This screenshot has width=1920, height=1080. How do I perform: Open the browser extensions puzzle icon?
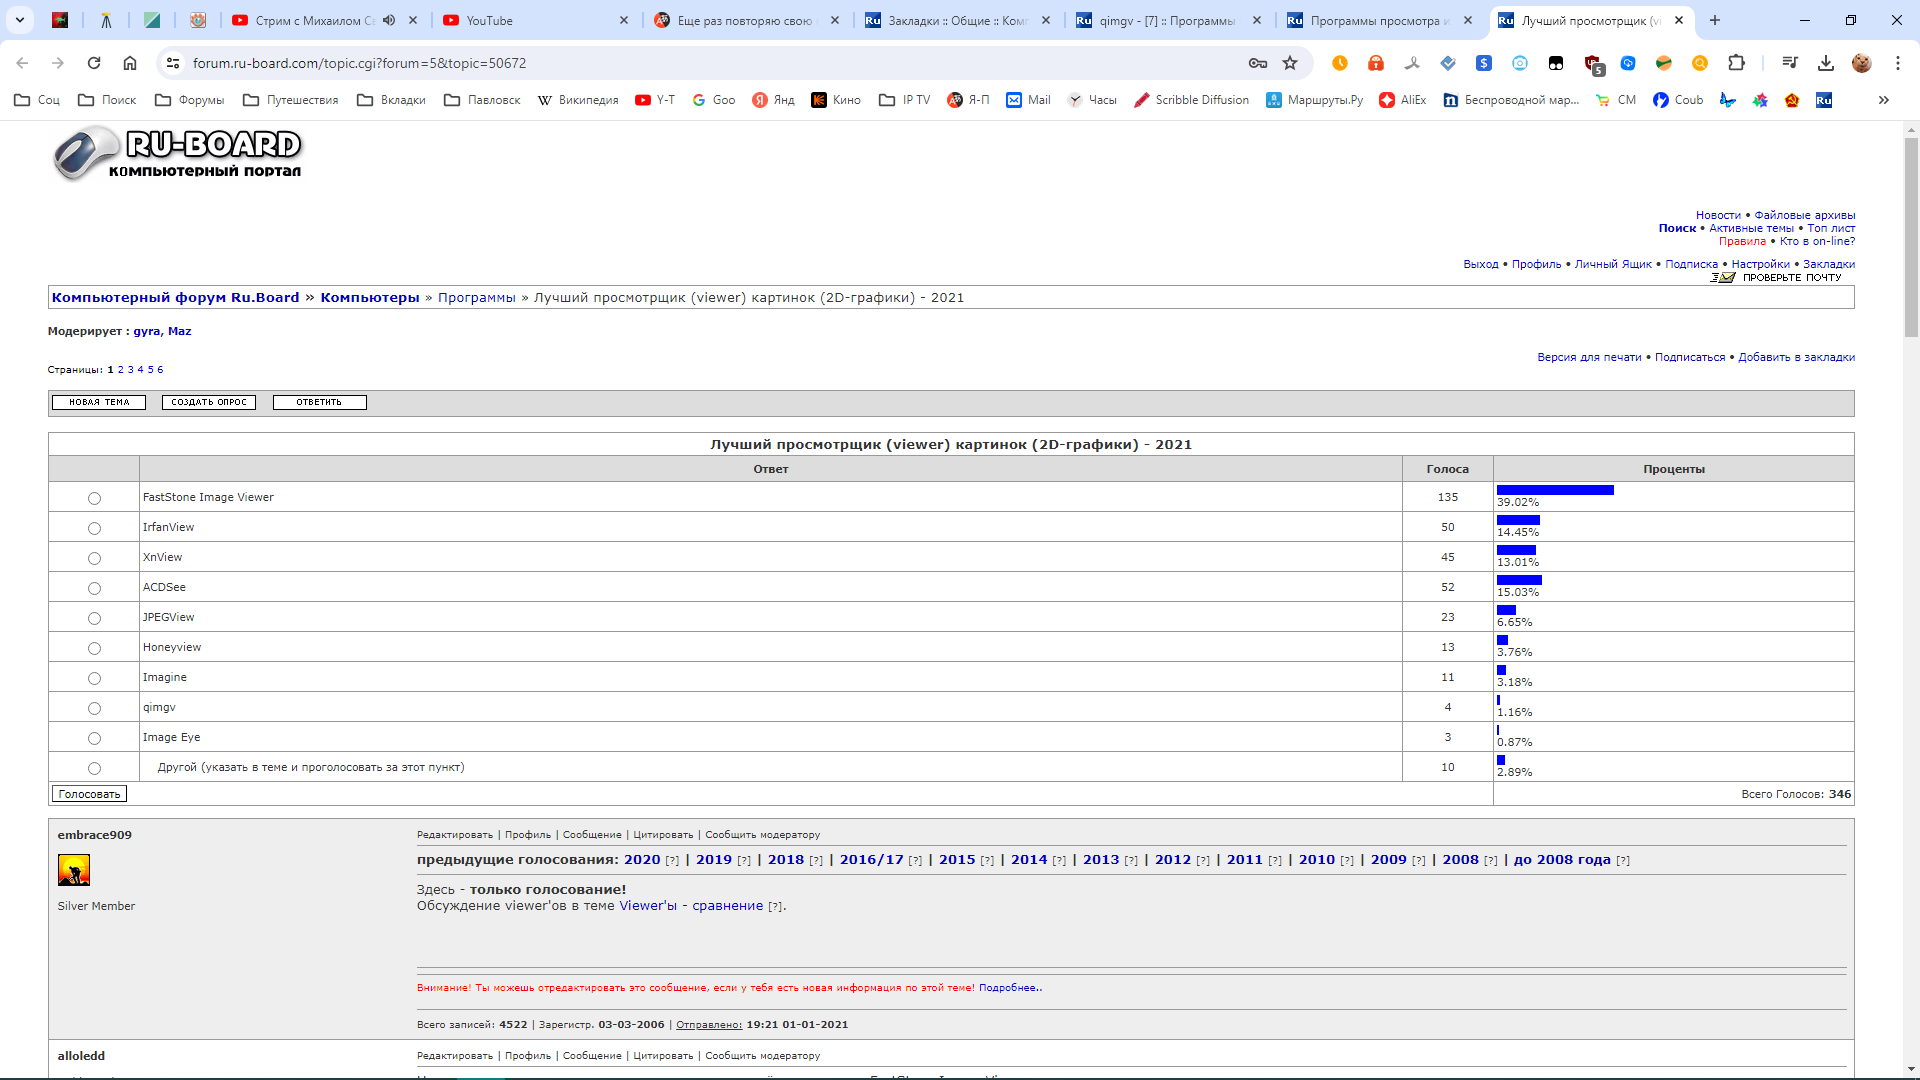[x=1736, y=63]
